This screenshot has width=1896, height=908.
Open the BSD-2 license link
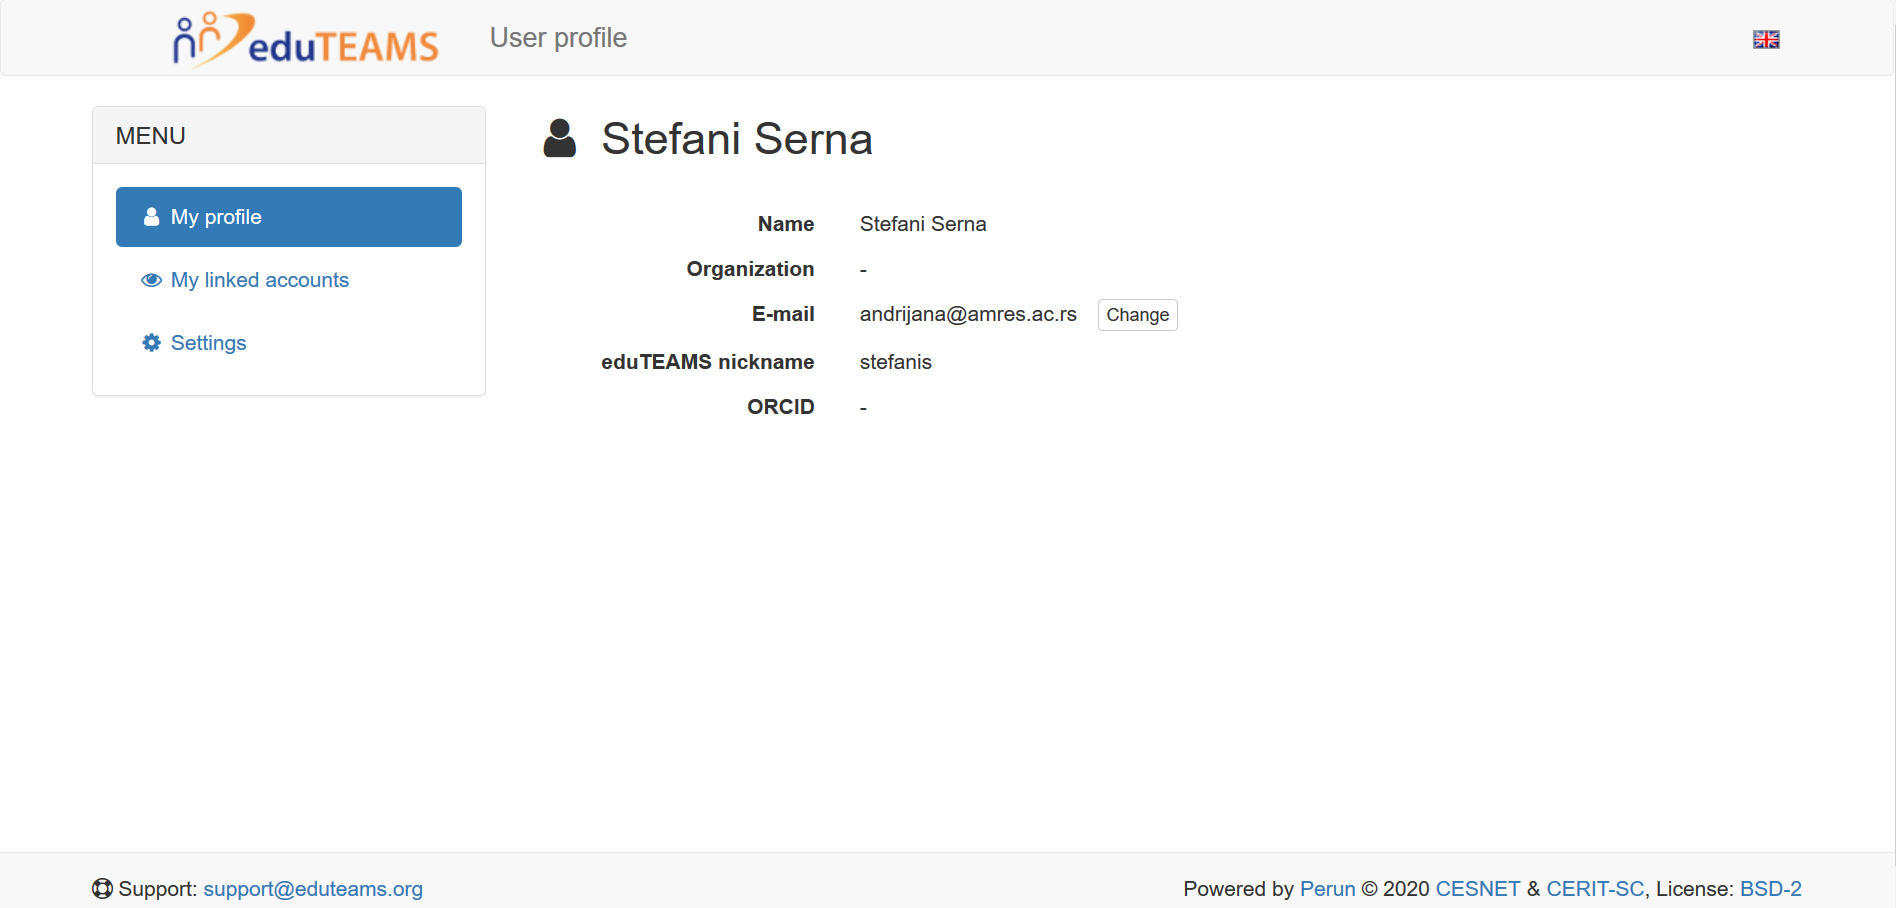(x=1770, y=889)
